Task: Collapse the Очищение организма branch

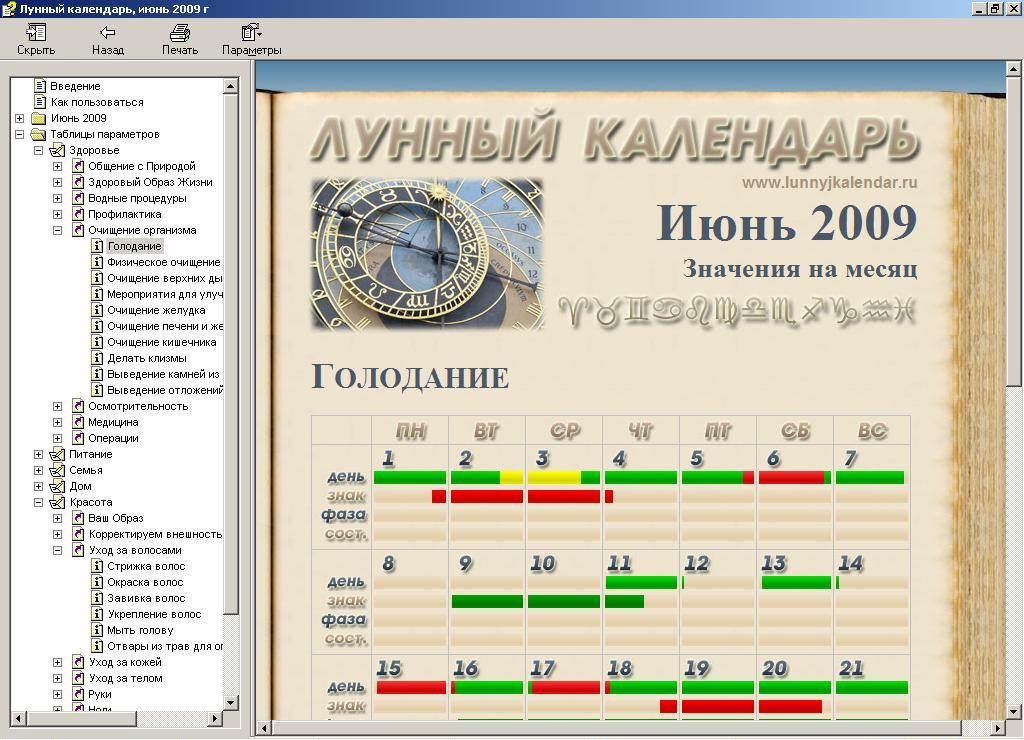Action: [57, 231]
